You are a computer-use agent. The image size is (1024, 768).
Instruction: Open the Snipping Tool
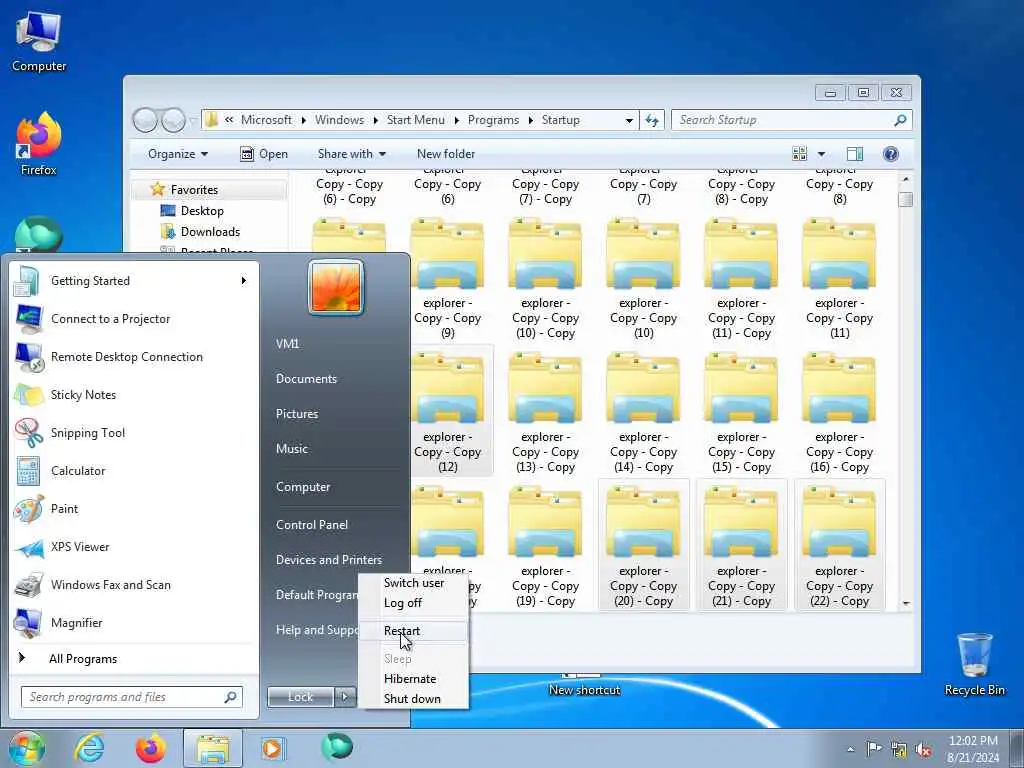point(135,432)
